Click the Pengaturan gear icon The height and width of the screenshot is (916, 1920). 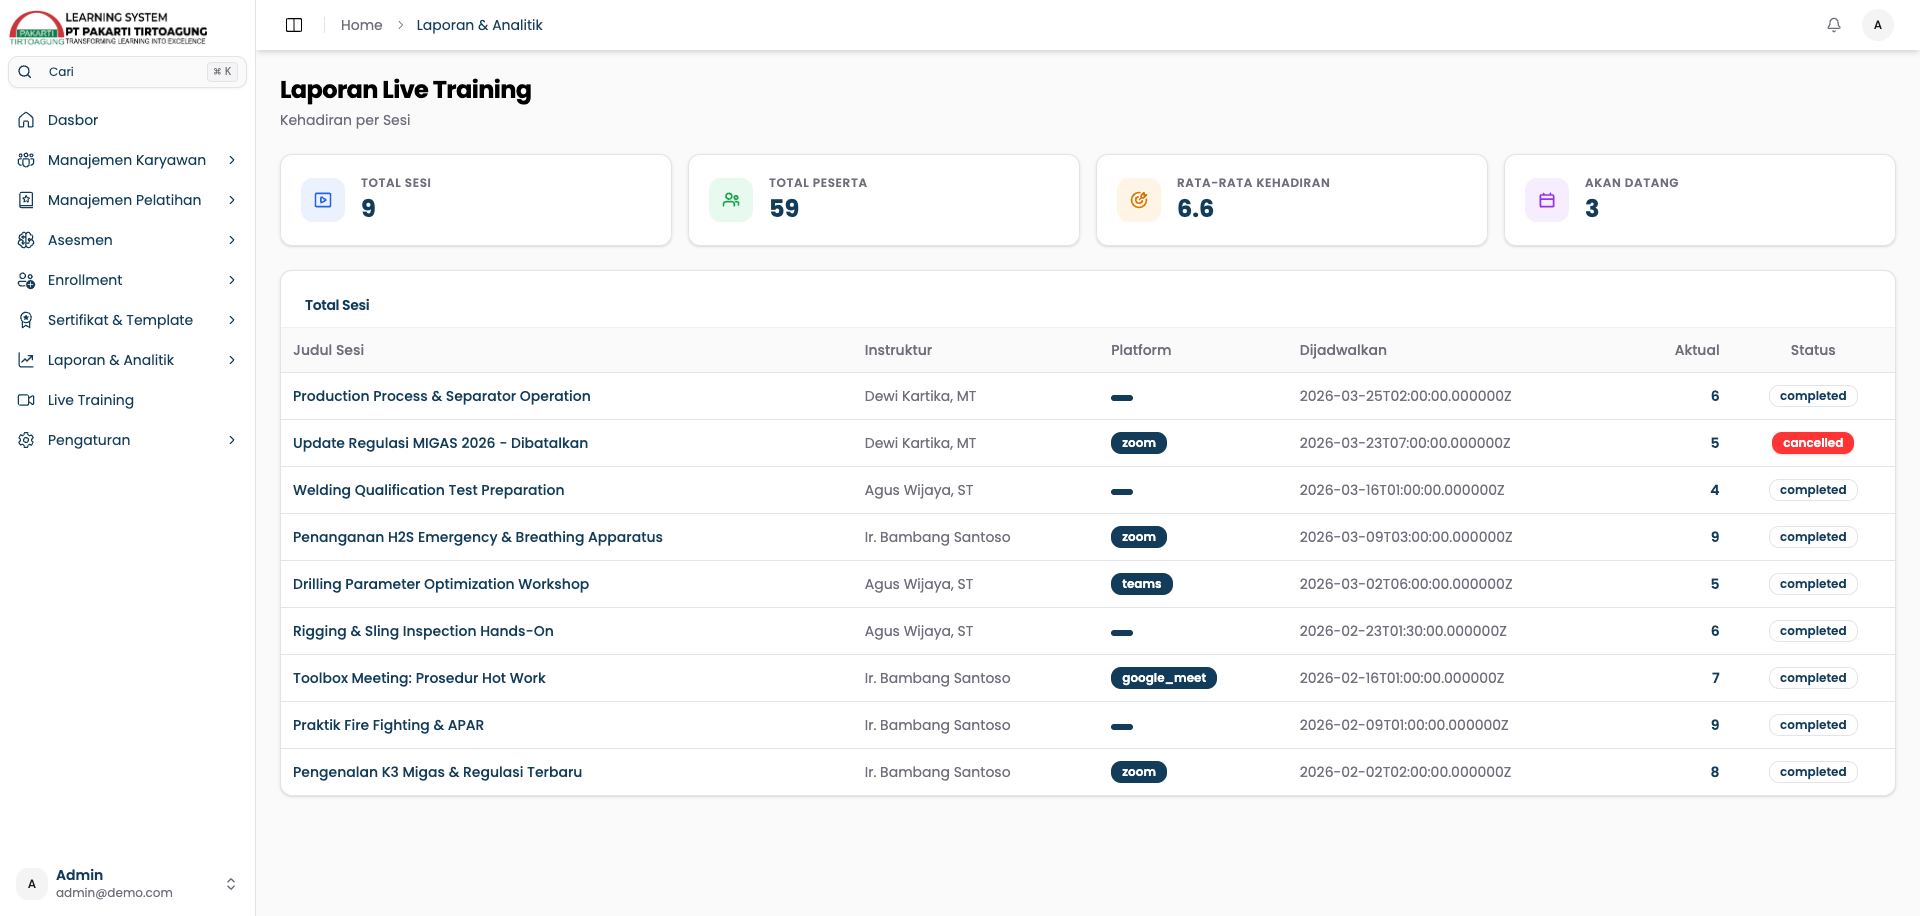click(27, 440)
